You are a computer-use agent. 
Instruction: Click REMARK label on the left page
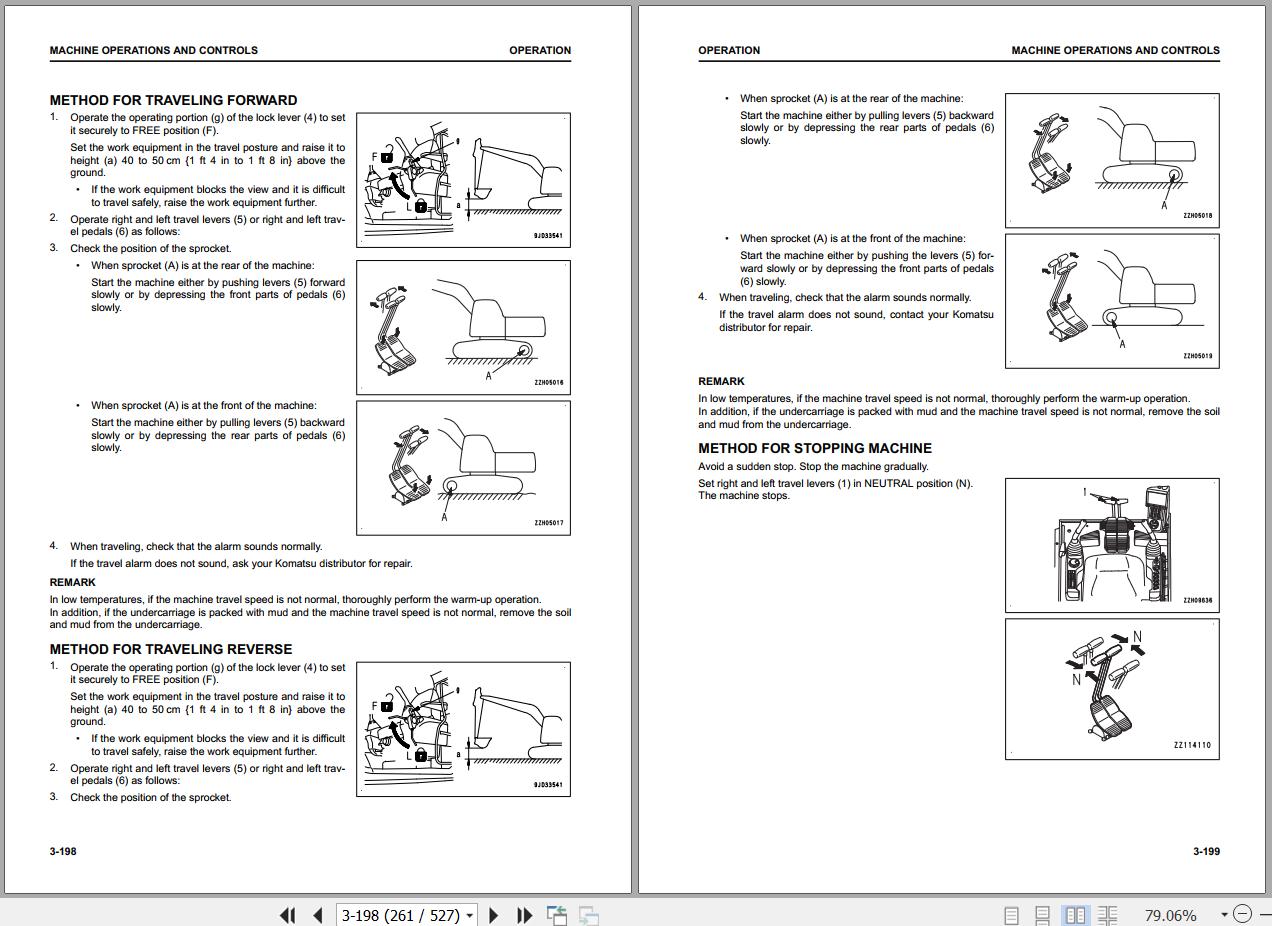[x=73, y=582]
